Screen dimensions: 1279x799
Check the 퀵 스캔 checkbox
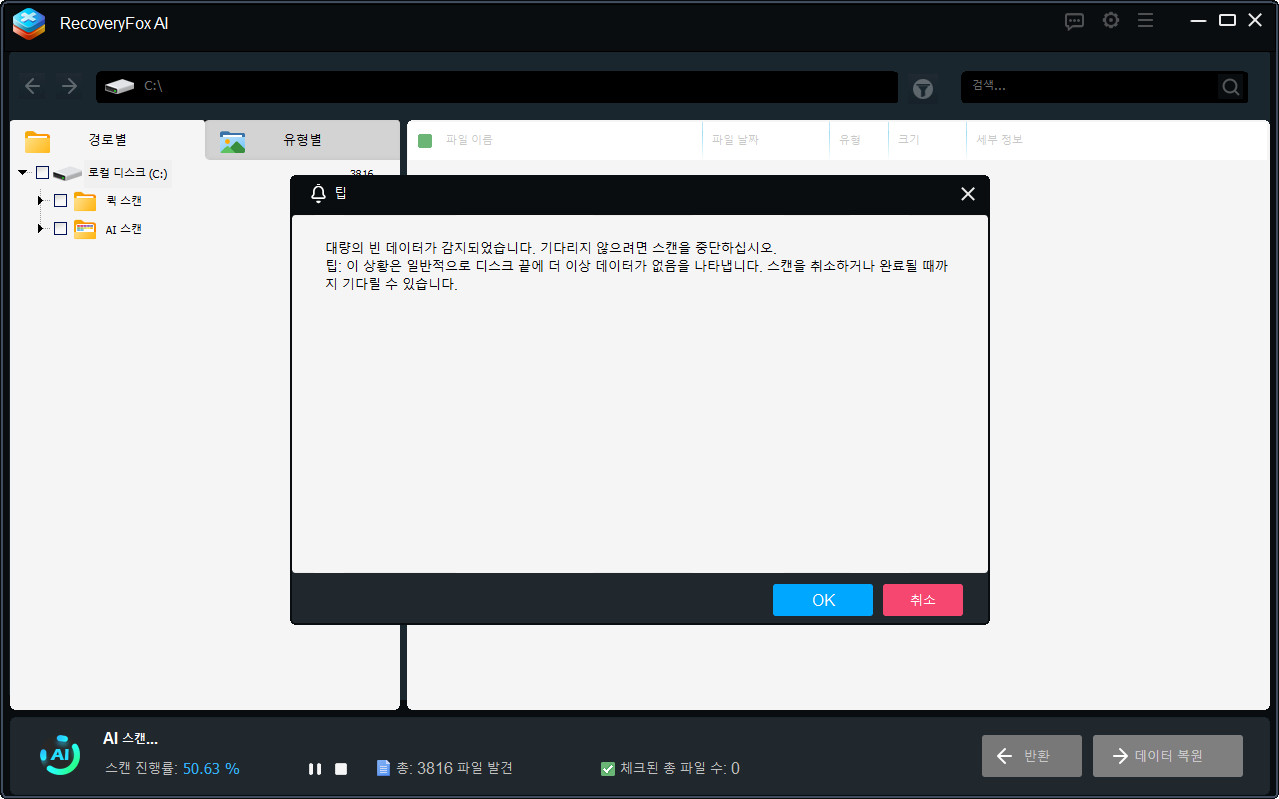tap(60, 200)
